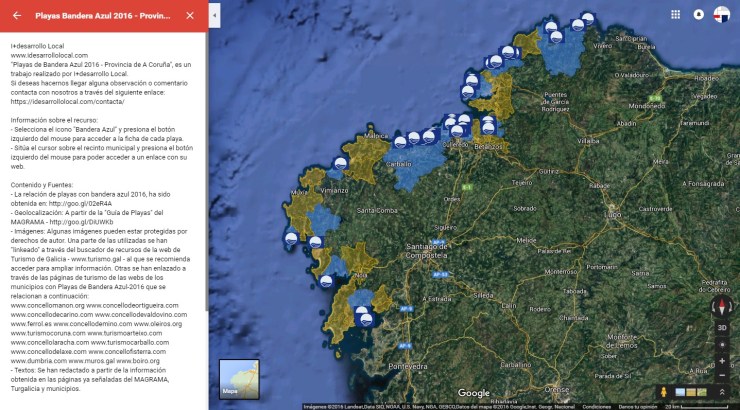
Task: Open www.idesarrollolocal.com link
Action: point(49,55)
